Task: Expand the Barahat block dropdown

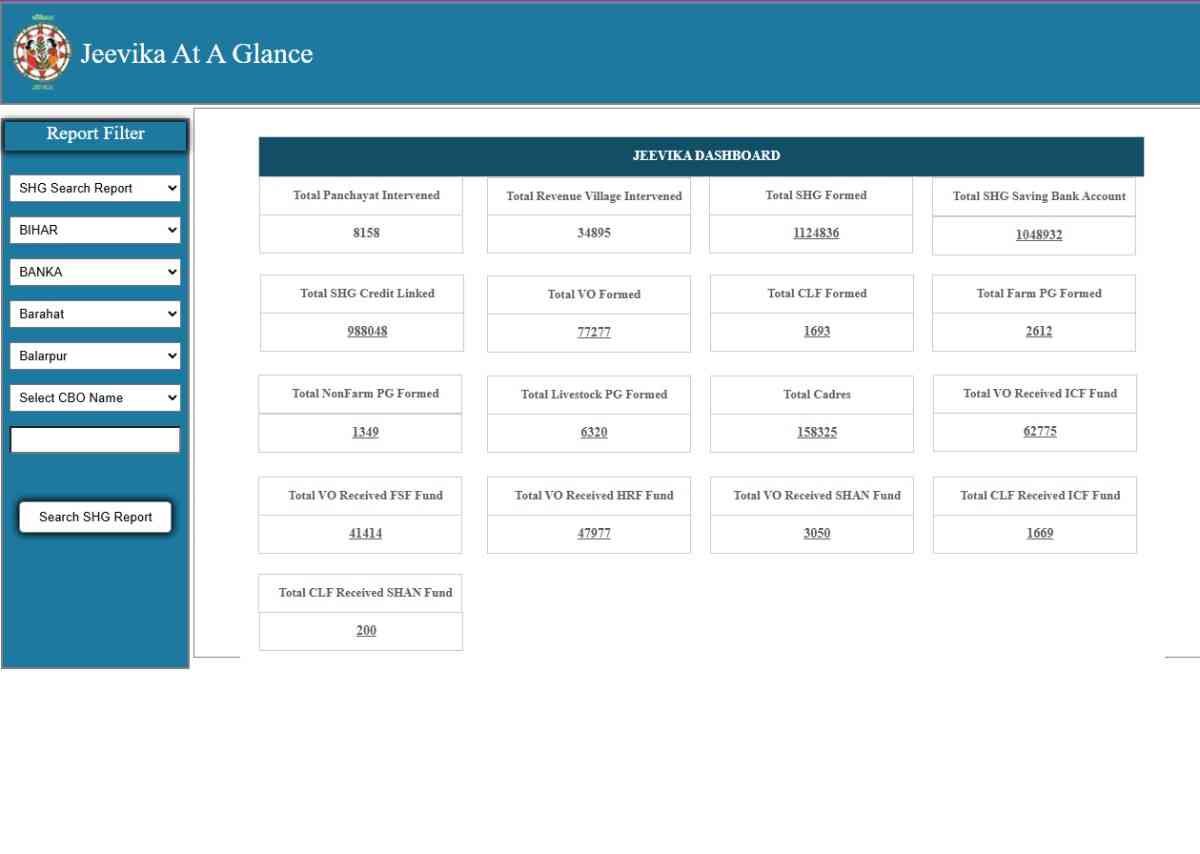Action: [95, 314]
